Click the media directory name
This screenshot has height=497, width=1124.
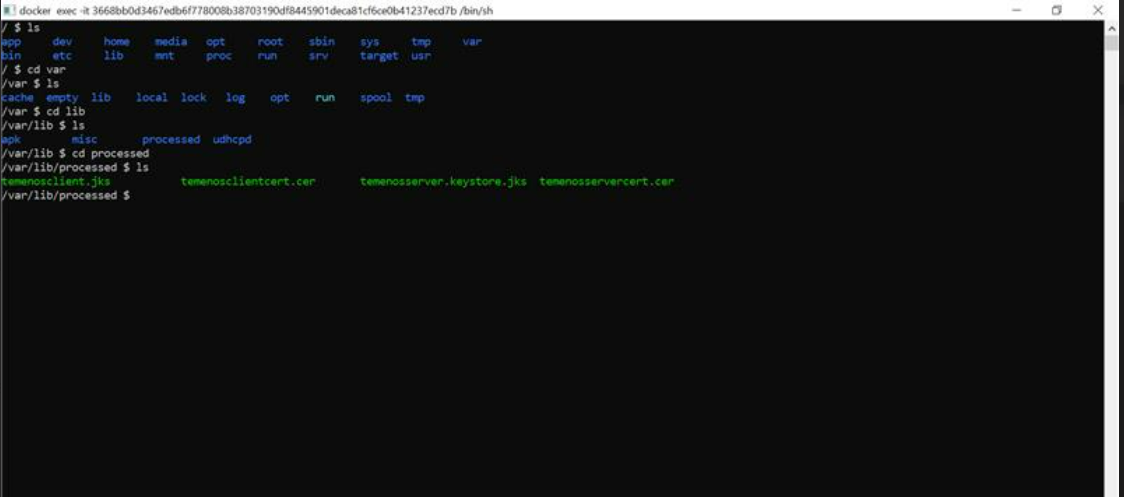click(x=171, y=42)
